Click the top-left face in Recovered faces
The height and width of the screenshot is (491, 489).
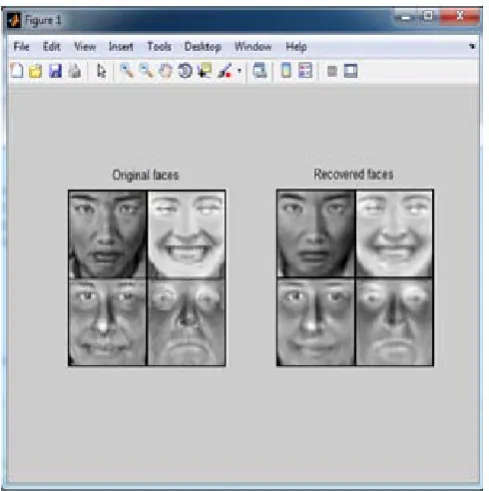pos(316,234)
